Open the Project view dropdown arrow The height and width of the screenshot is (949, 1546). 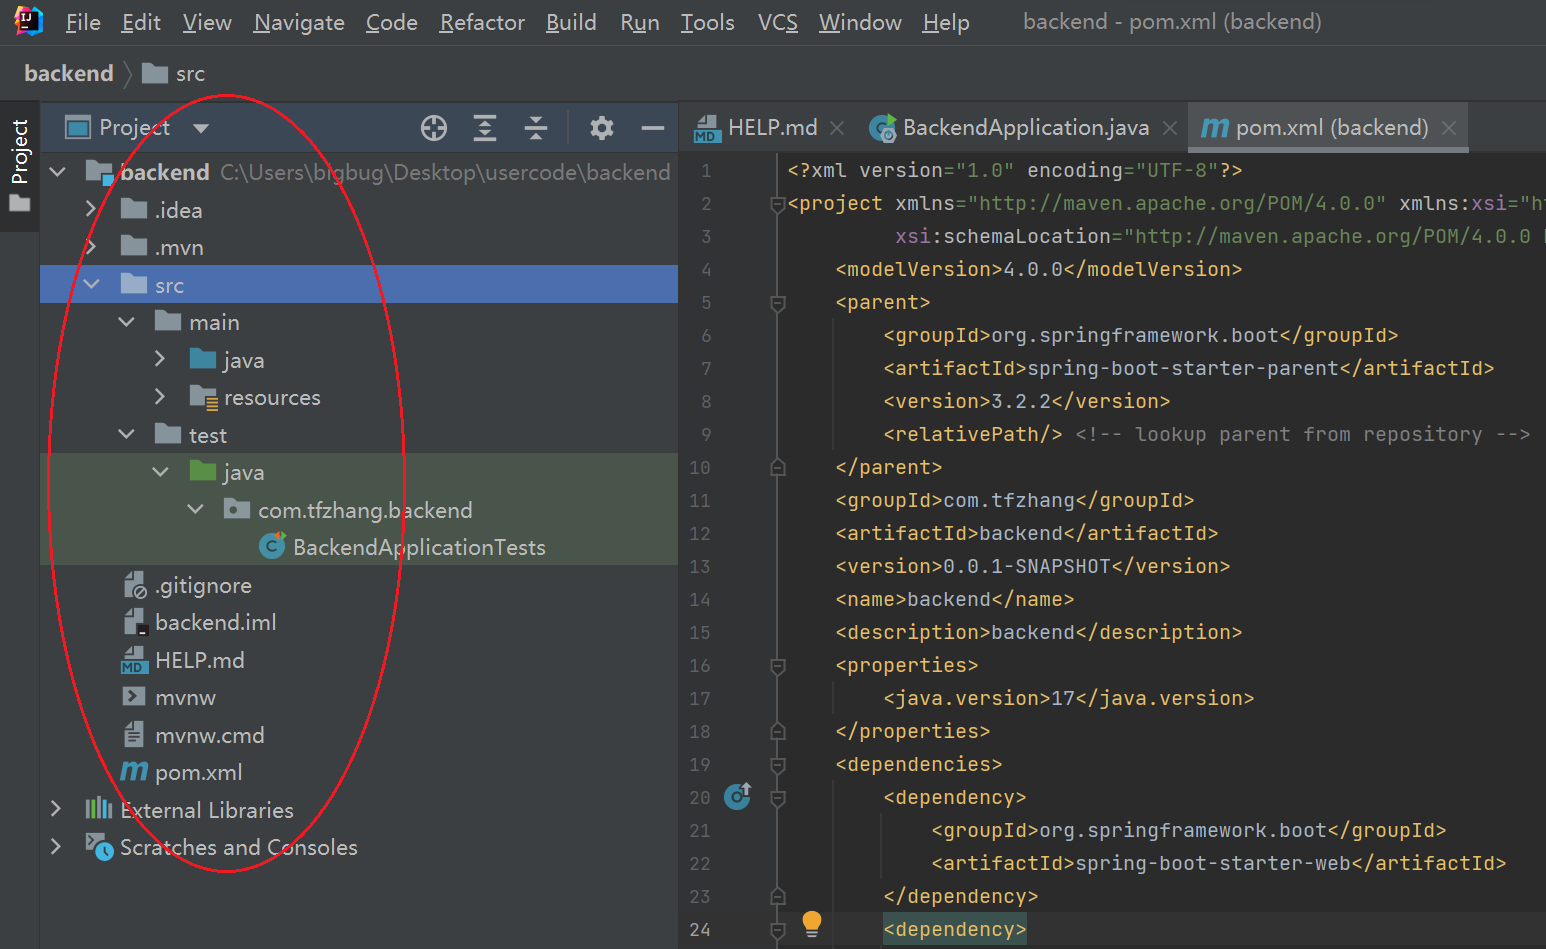(x=201, y=128)
